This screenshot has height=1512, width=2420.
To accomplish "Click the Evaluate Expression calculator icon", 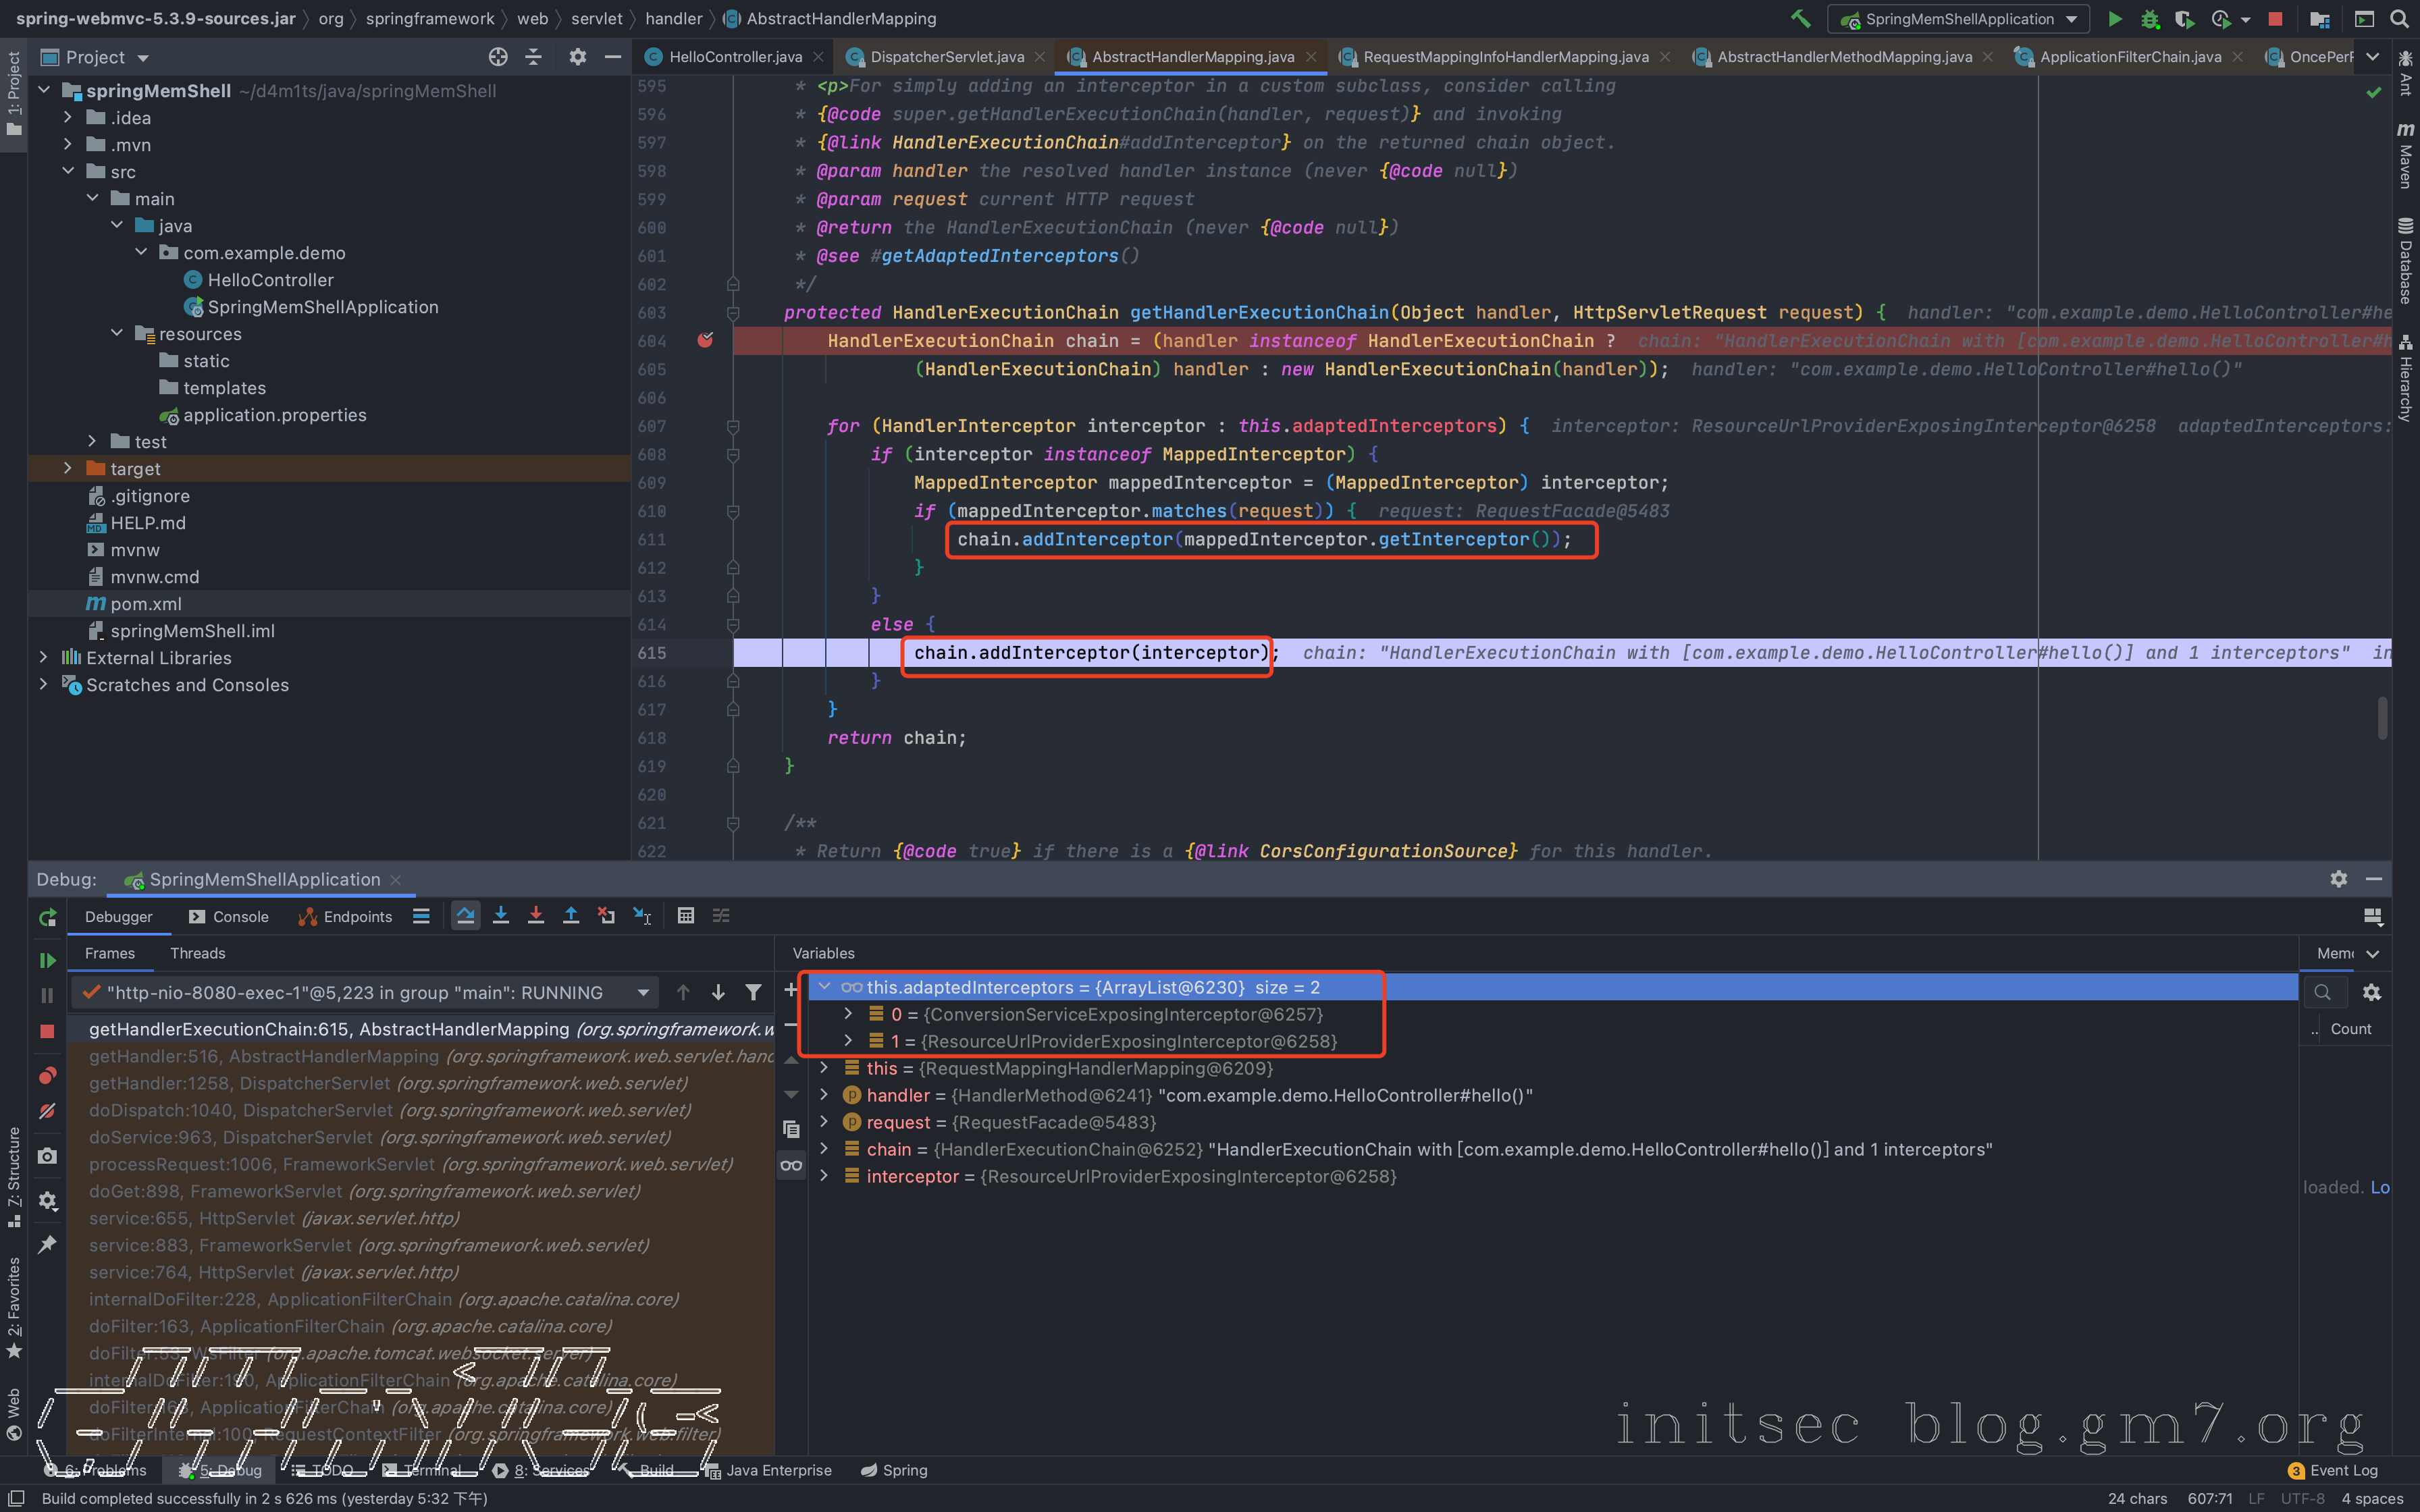I will coord(685,916).
